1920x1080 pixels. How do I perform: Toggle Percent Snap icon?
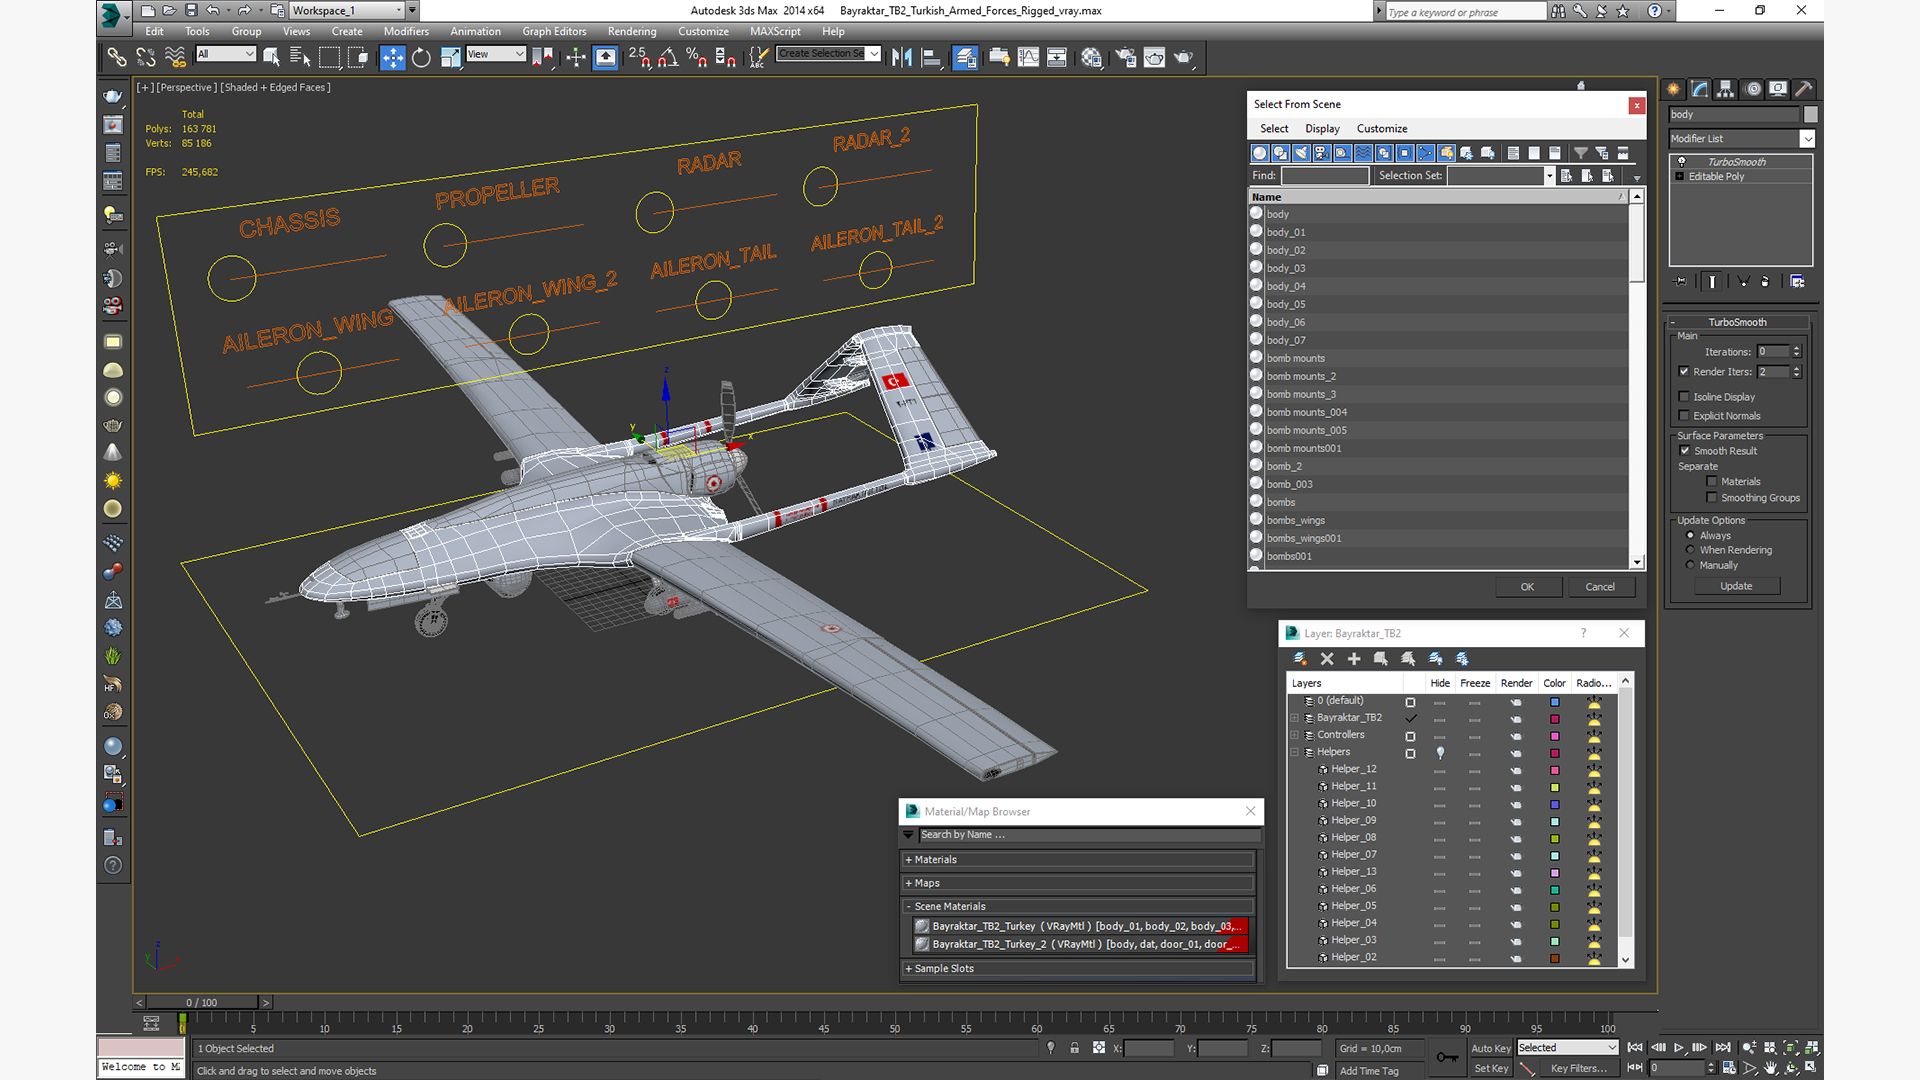coord(697,58)
